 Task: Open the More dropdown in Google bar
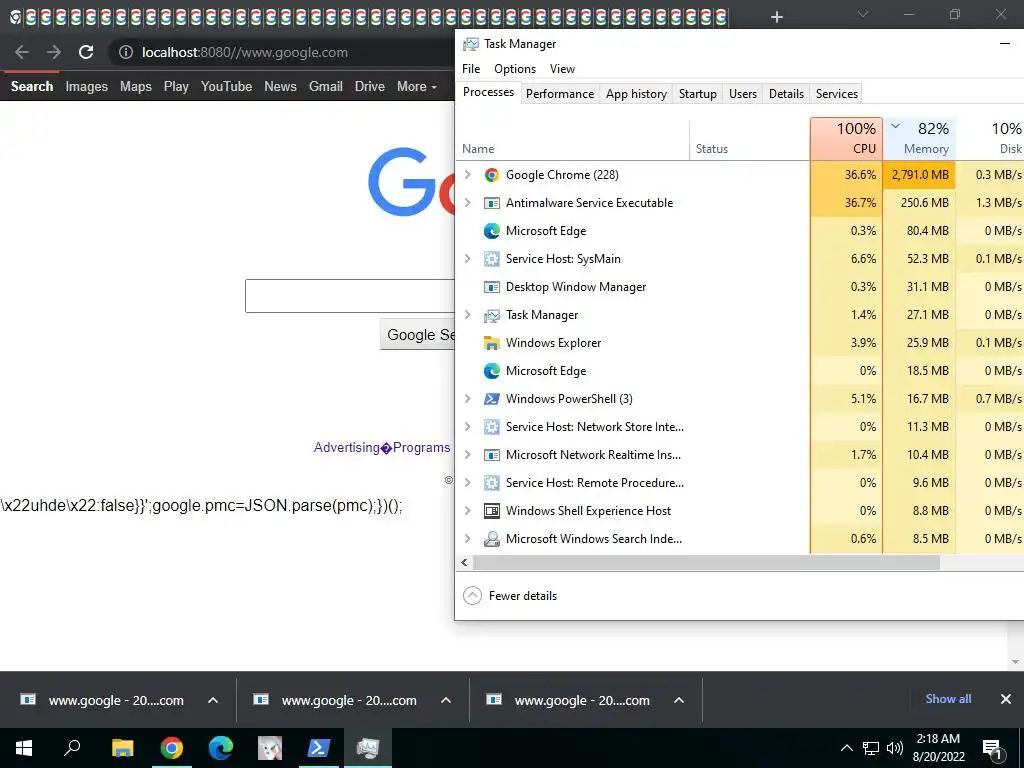click(x=417, y=86)
